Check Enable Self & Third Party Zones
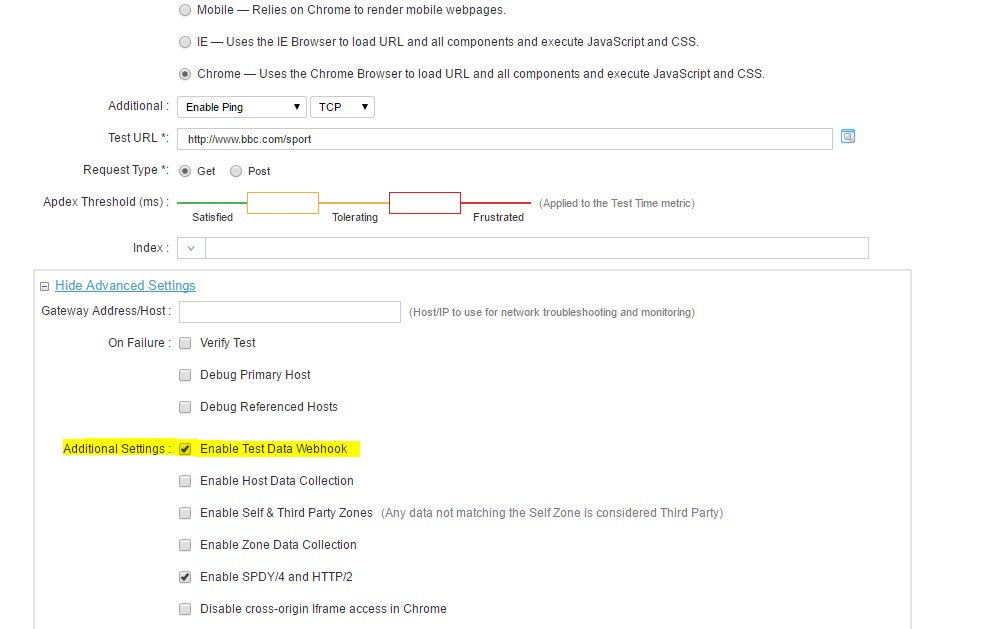984x629 pixels. pyautogui.click(x=184, y=513)
